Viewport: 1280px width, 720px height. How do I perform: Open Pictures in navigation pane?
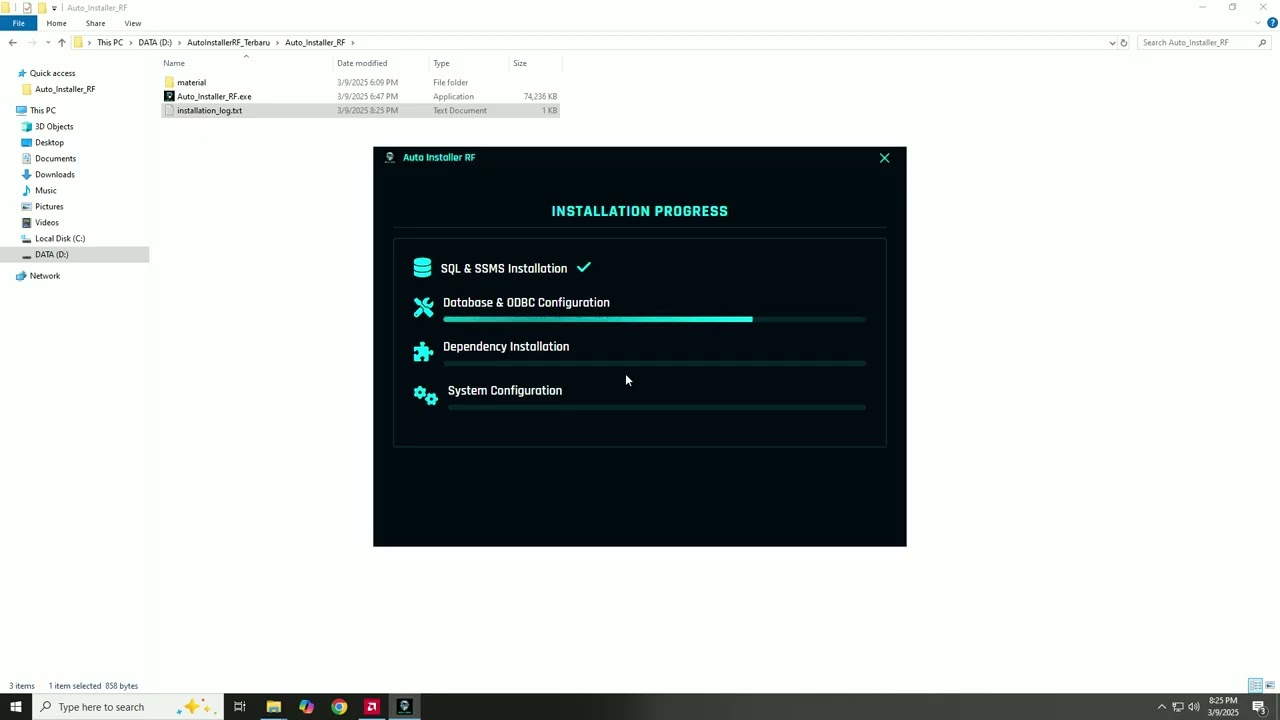(x=49, y=206)
